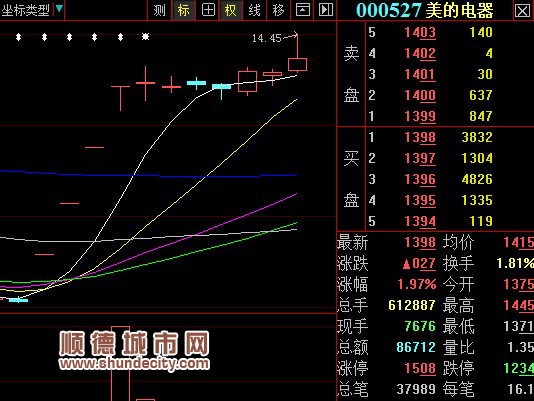
Task: Click the panel collapse window icon
Action: (302, 10)
